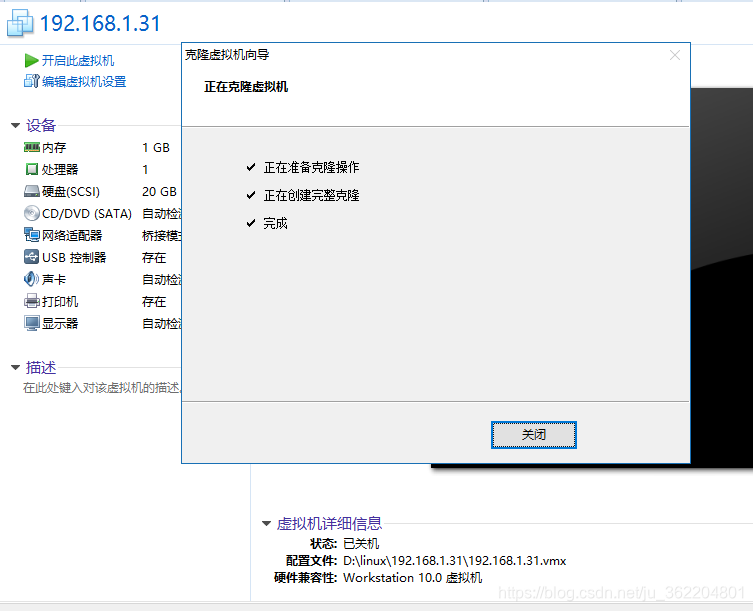Click the processor icon beside 处理器
Viewport: 753px width, 611px height.
point(32,169)
